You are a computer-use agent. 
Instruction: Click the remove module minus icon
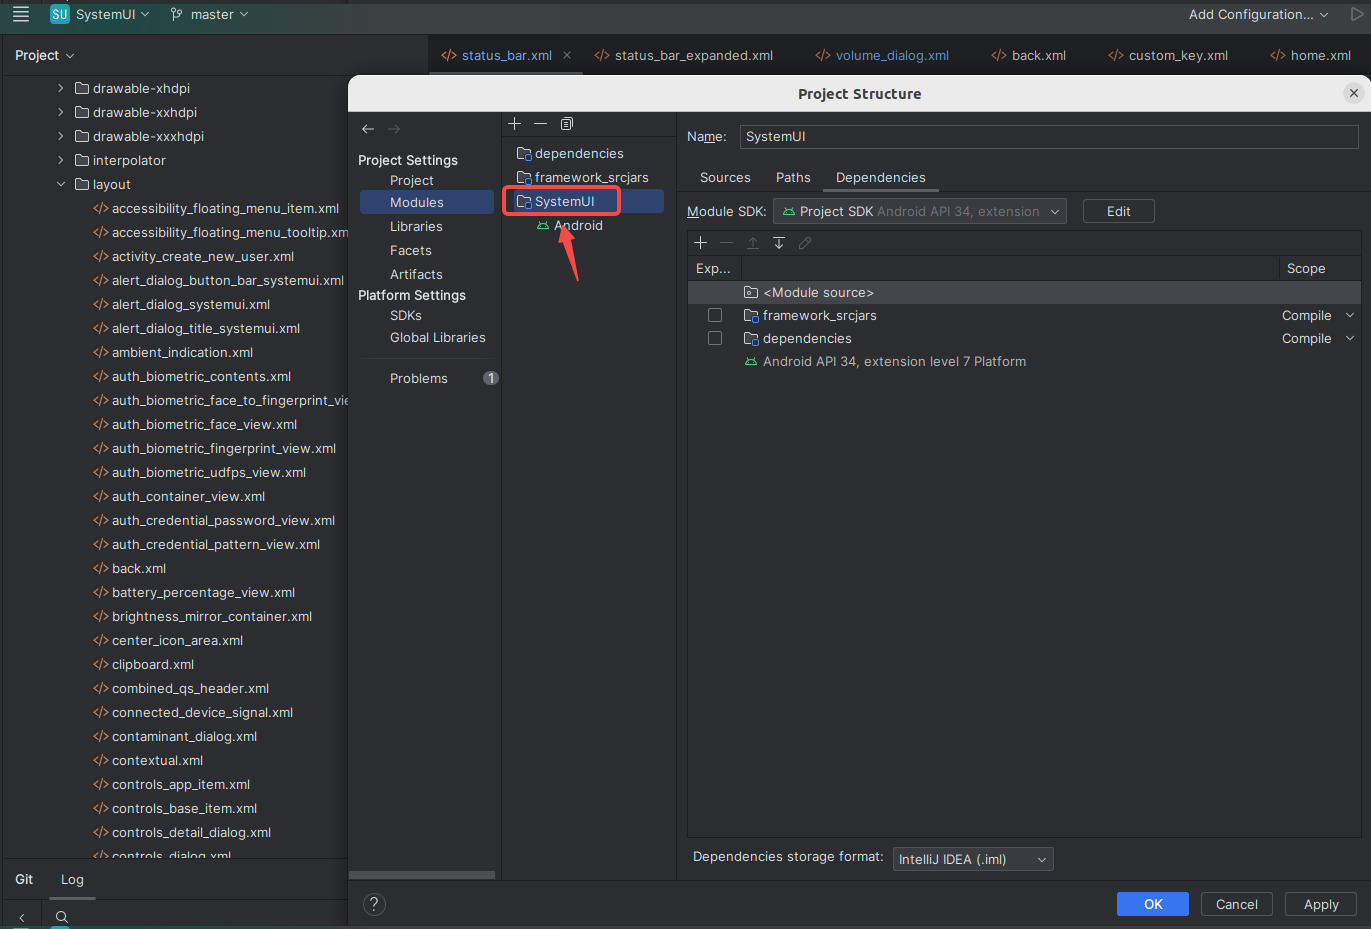click(540, 123)
